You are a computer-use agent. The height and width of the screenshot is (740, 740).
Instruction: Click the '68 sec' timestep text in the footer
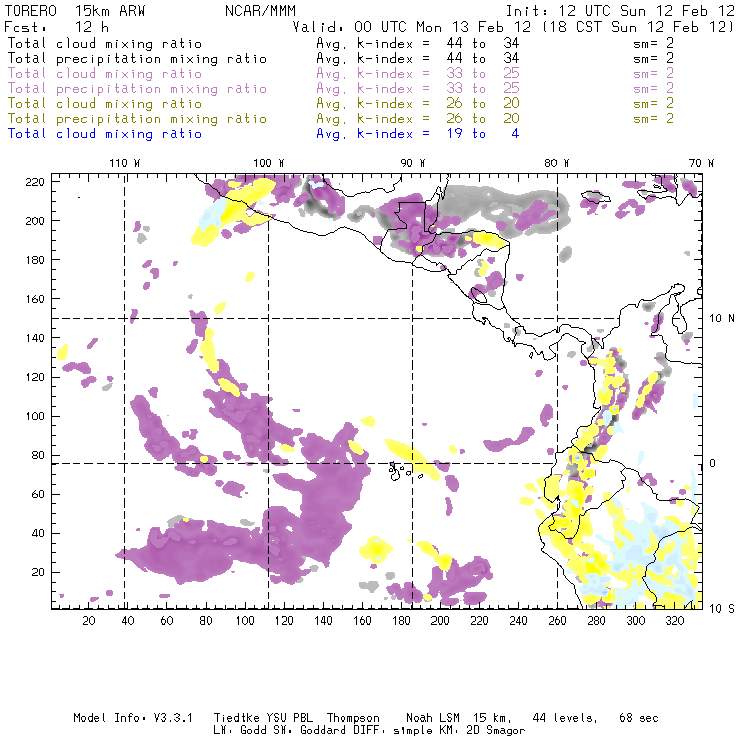pos(639,718)
